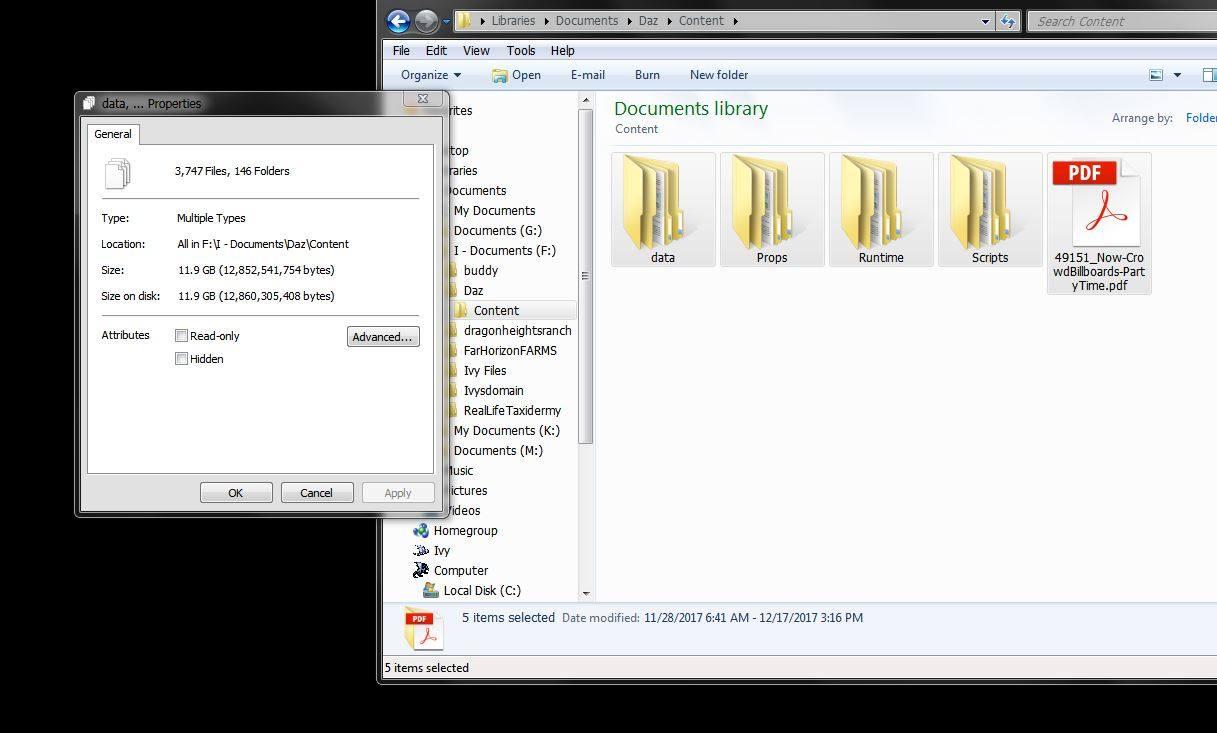The height and width of the screenshot is (733, 1217).
Task: Open the Edit menu
Action: 436,50
